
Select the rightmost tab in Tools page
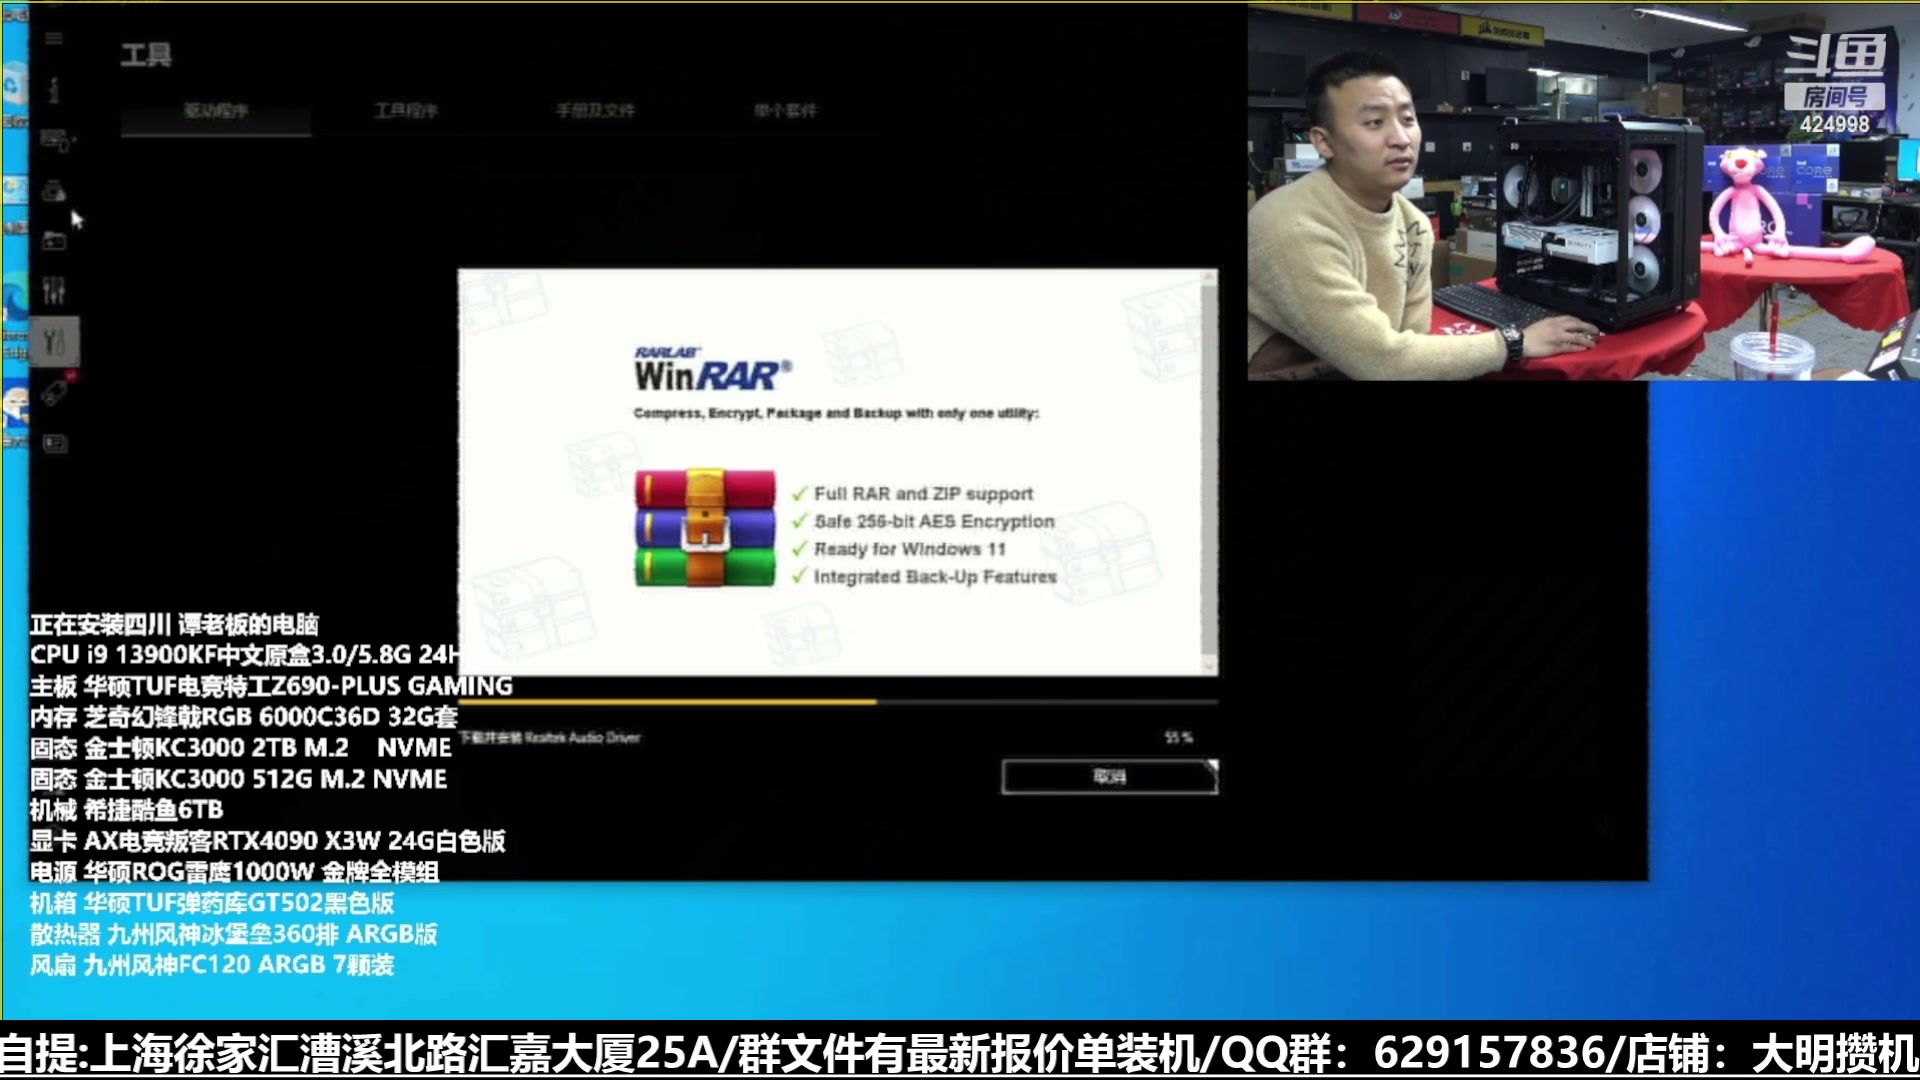[785, 110]
